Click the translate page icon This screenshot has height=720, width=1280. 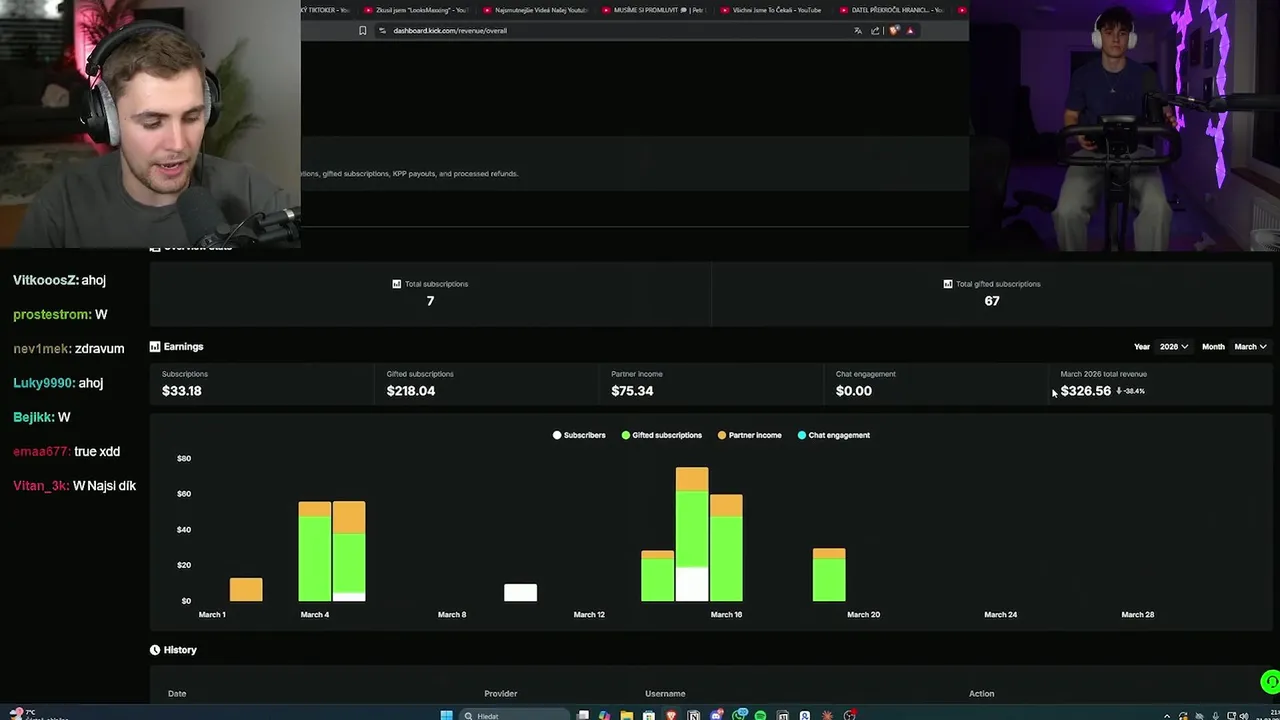coord(858,30)
